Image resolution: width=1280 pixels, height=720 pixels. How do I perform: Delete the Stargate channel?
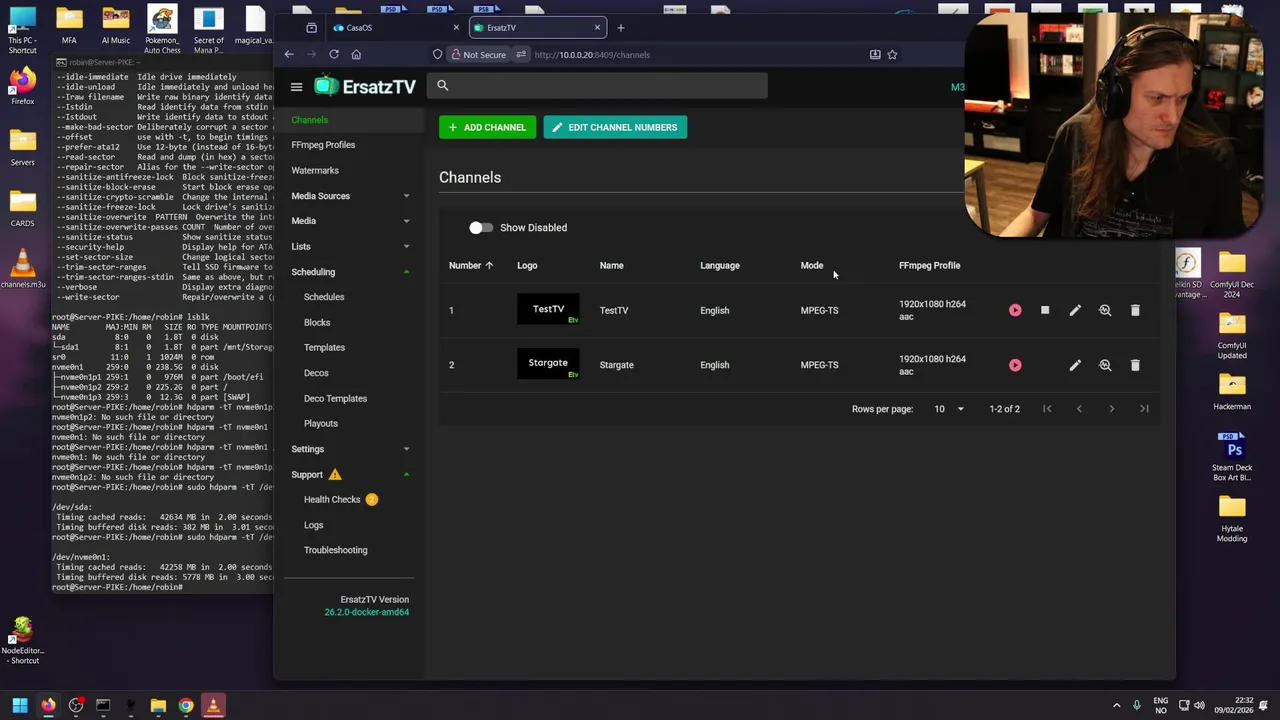click(x=1135, y=365)
